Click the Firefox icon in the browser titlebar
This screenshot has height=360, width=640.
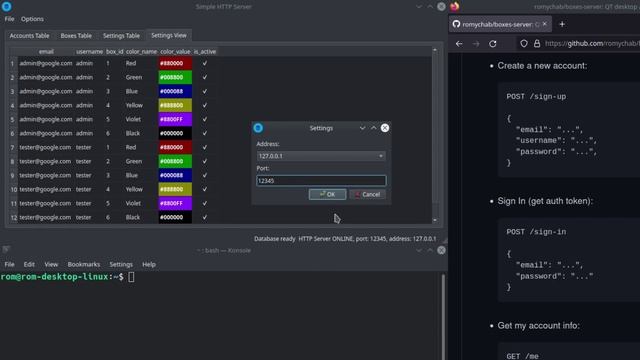pos(455,6)
